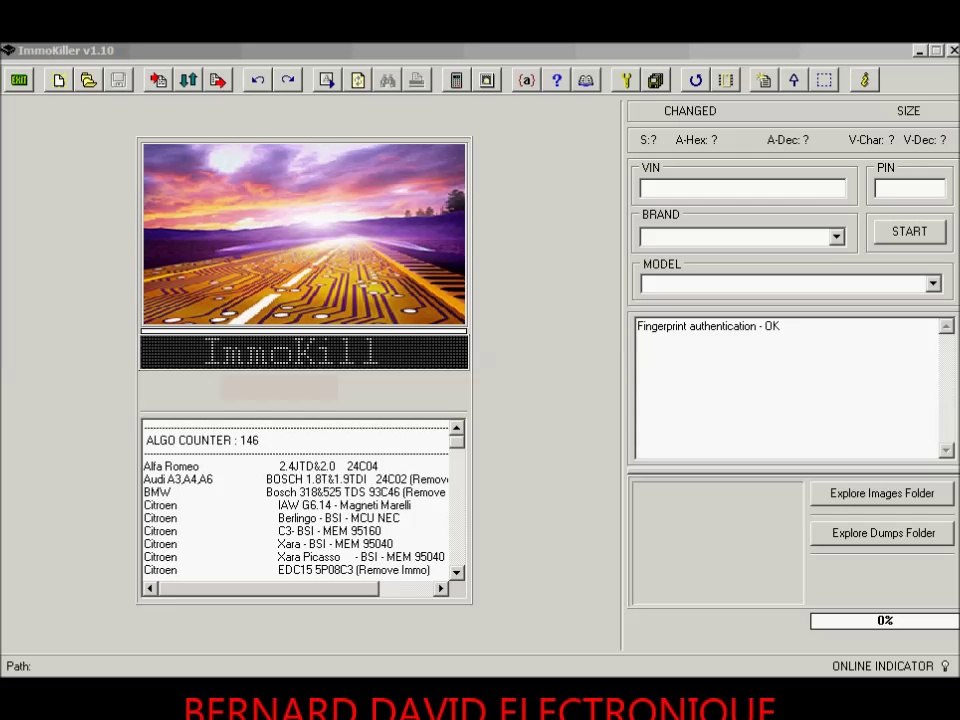960x720 pixels.
Task: Click the letter A with blue arrow icon
Action: [x=327, y=80]
